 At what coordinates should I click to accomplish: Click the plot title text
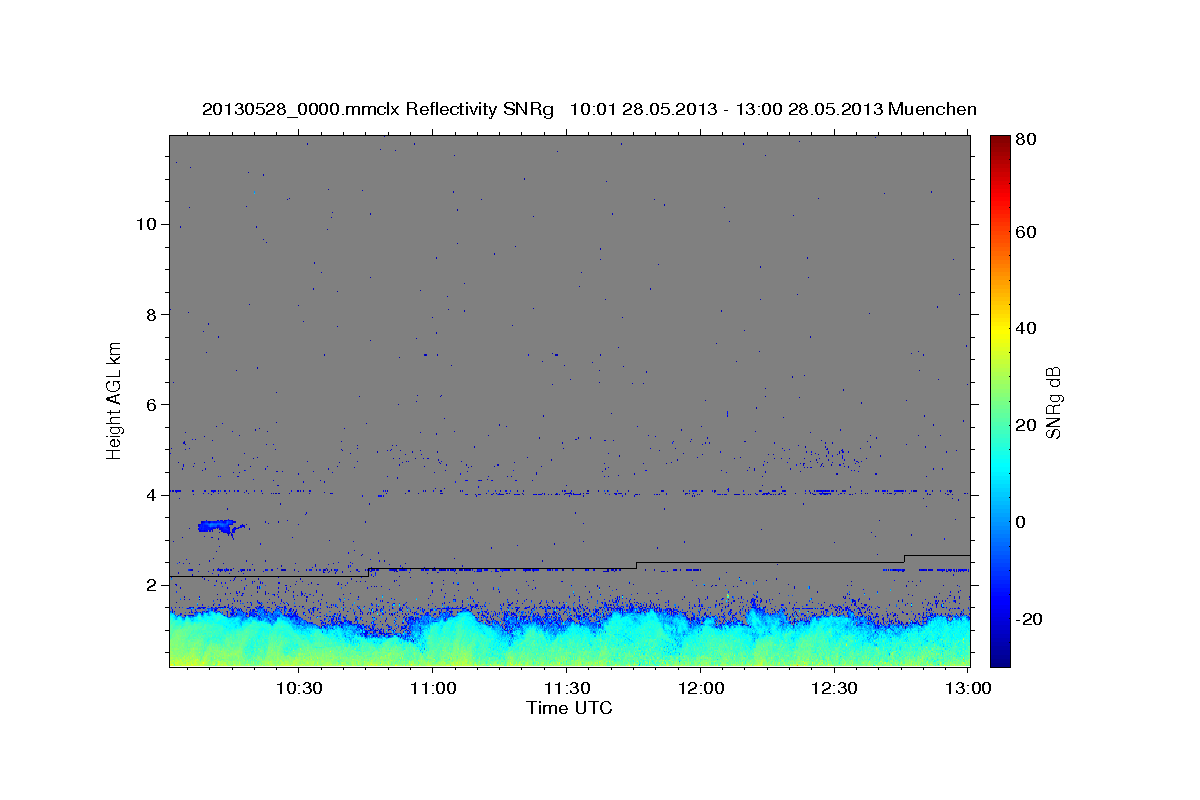tap(589, 109)
